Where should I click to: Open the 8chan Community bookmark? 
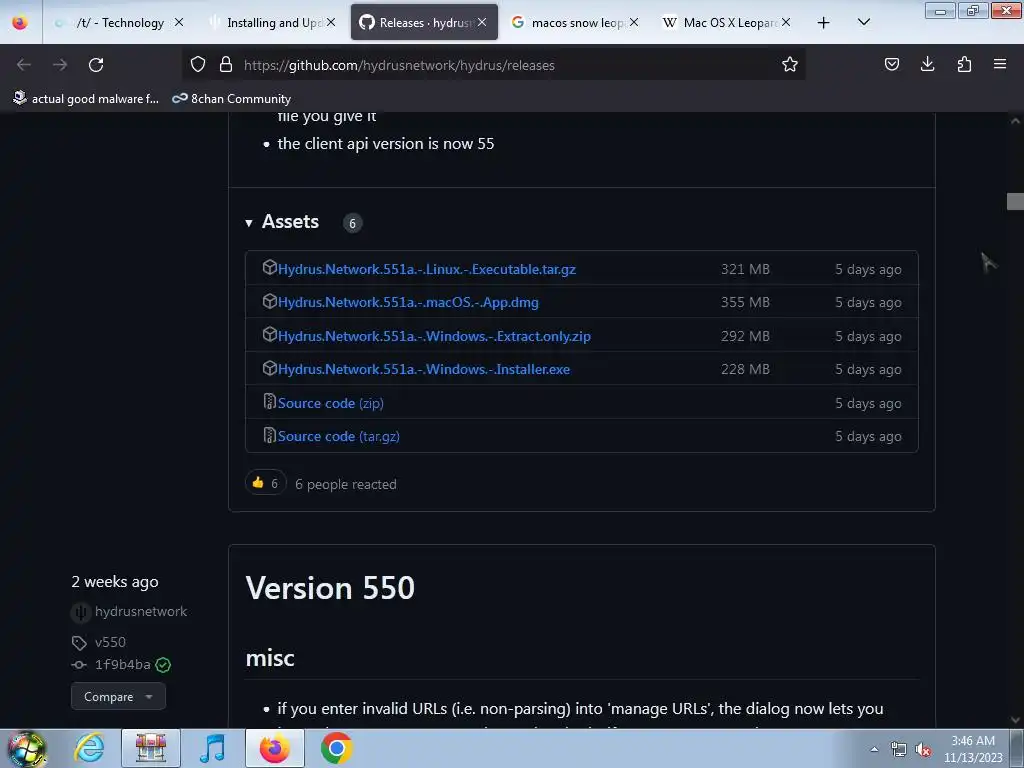(231, 99)
